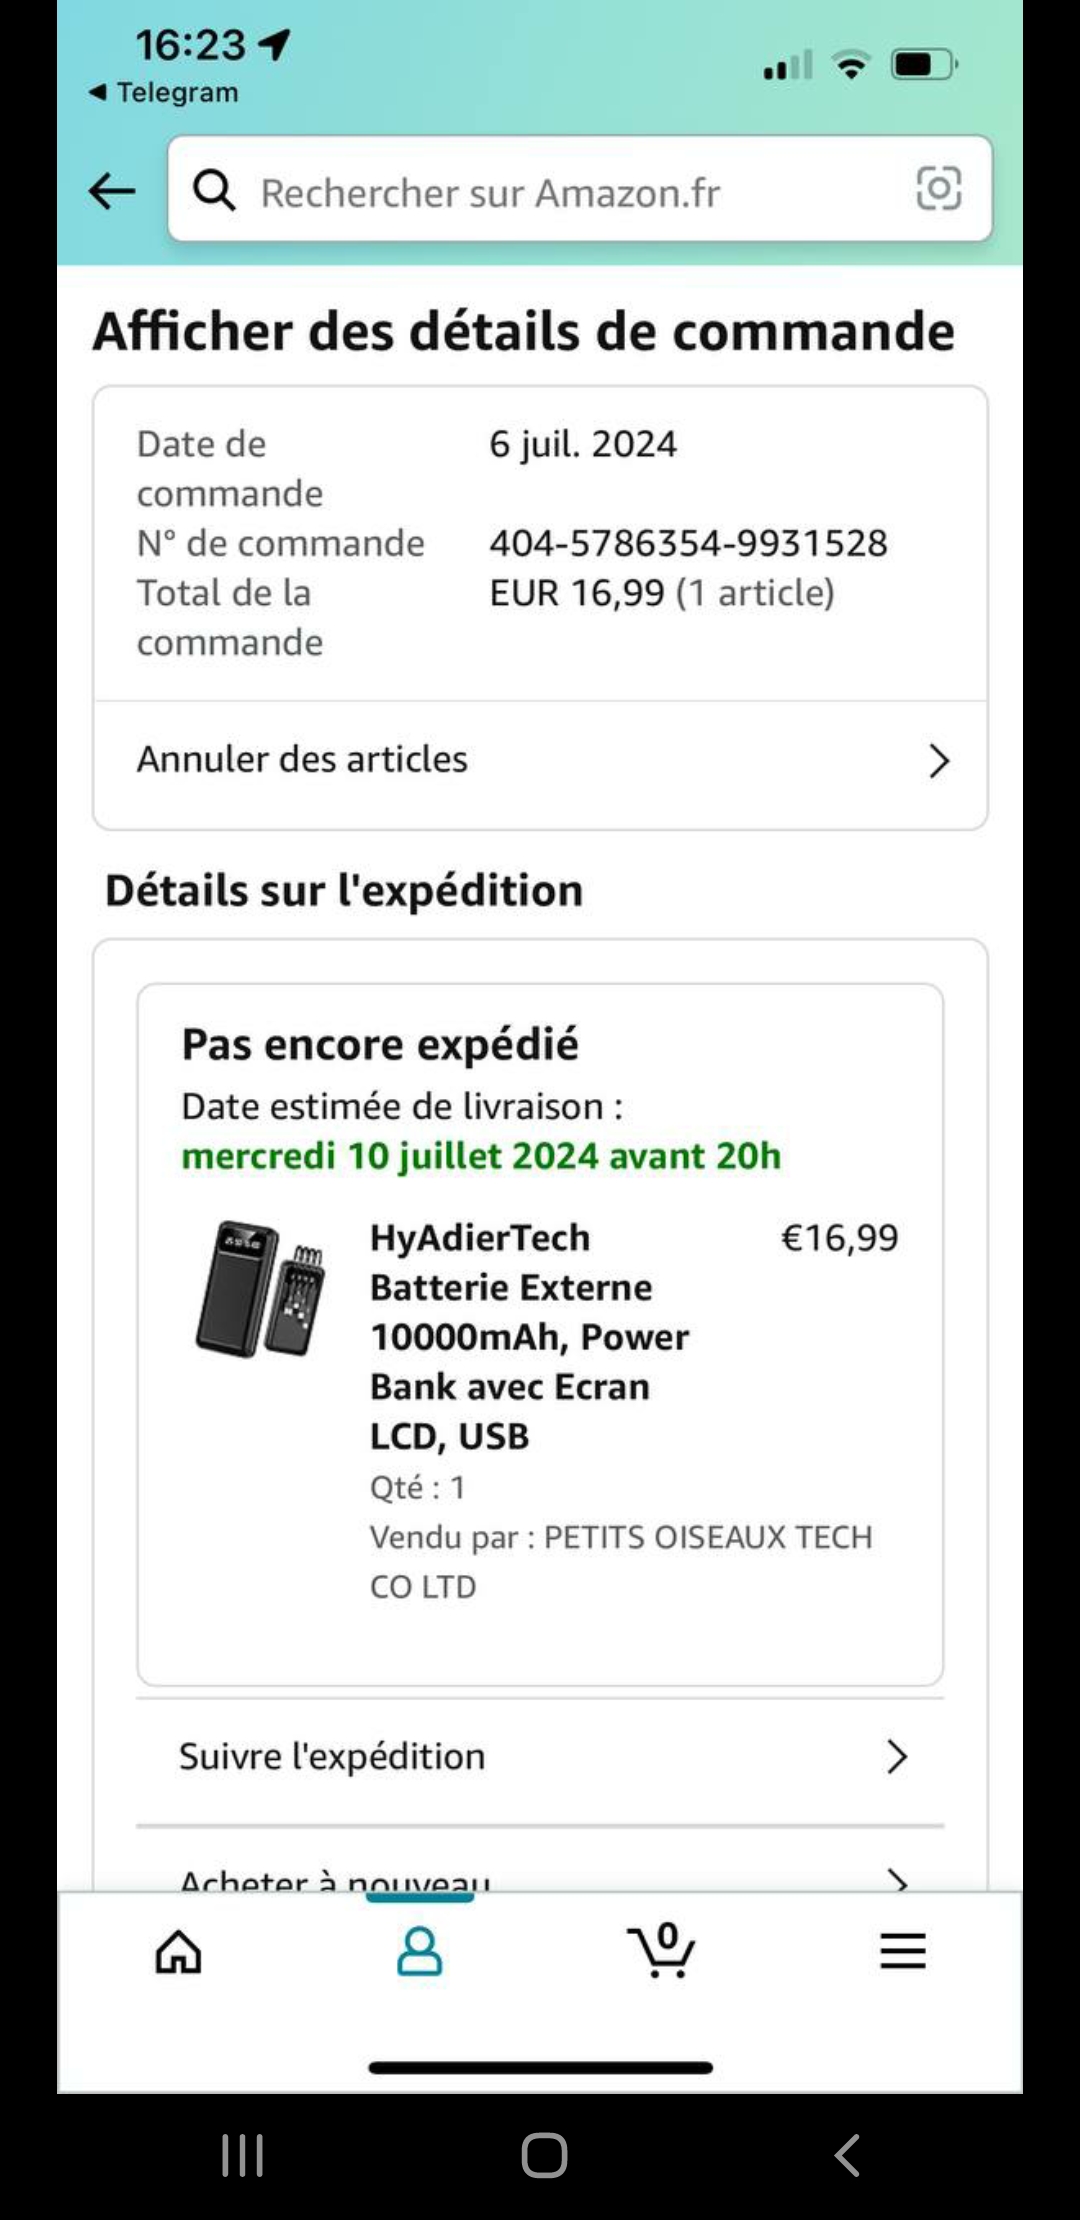1080x2220 pixels.
Task: Open the HyAdierTech Batterie Externe product title
Action: pyautogui.click(x=530, y=1337)
